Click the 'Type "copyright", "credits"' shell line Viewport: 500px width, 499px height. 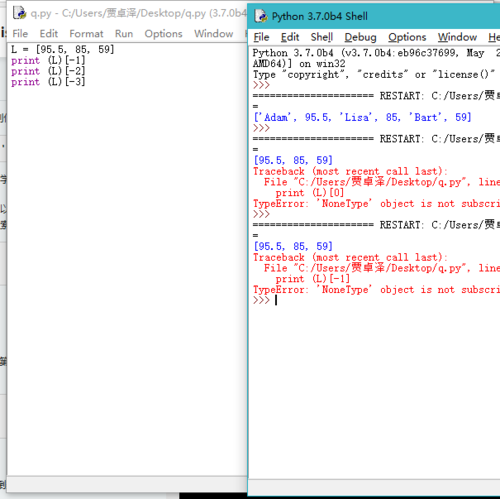(x=374, y=74)
